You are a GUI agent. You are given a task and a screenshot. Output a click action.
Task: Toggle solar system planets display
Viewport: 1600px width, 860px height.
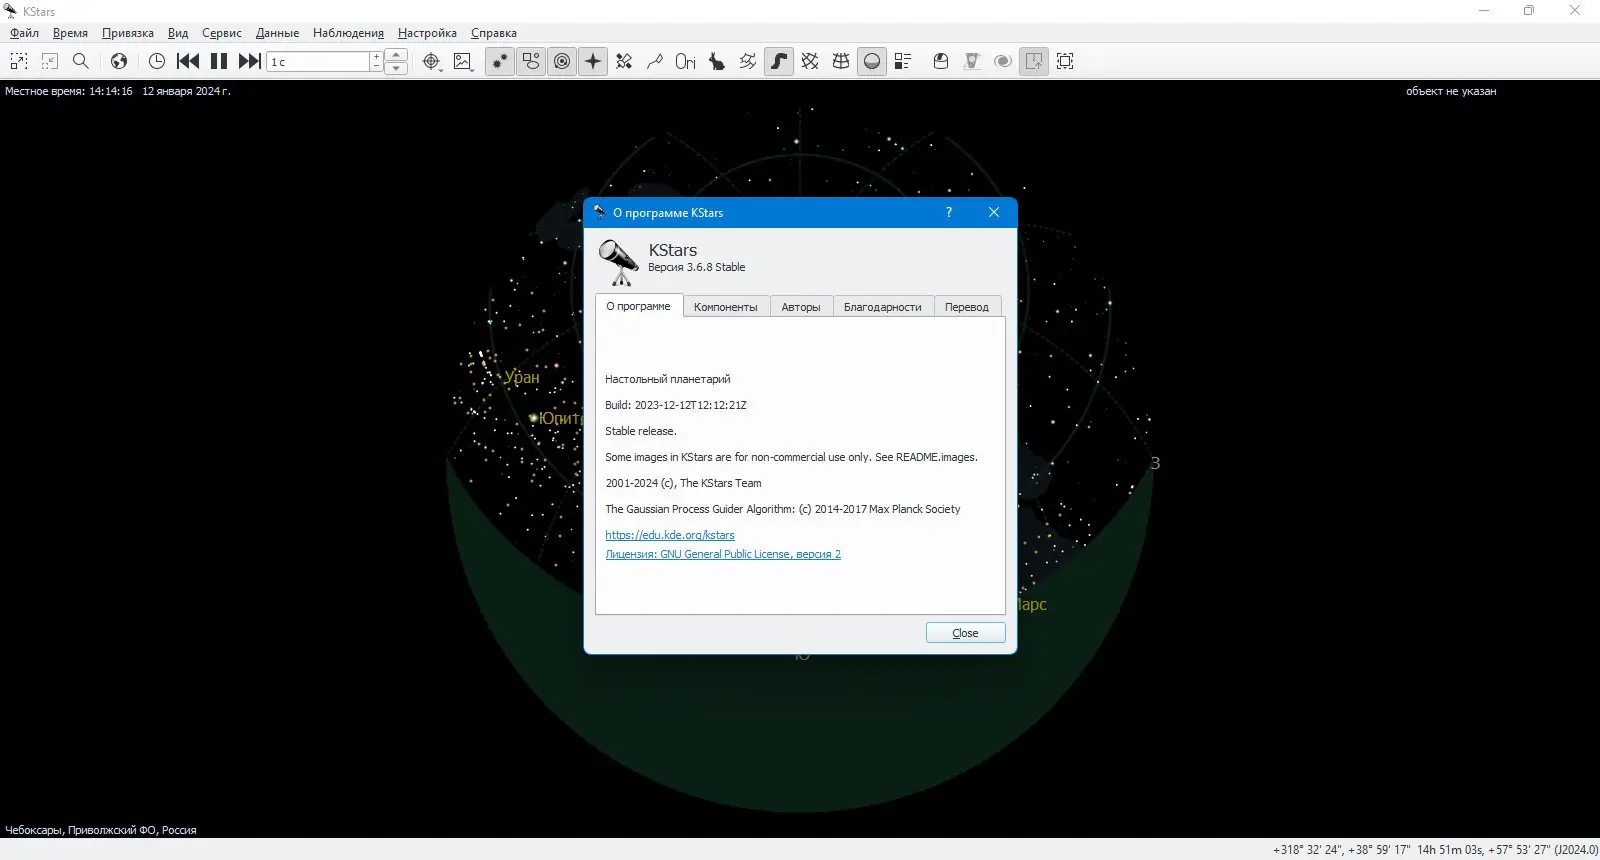(562, 61)
